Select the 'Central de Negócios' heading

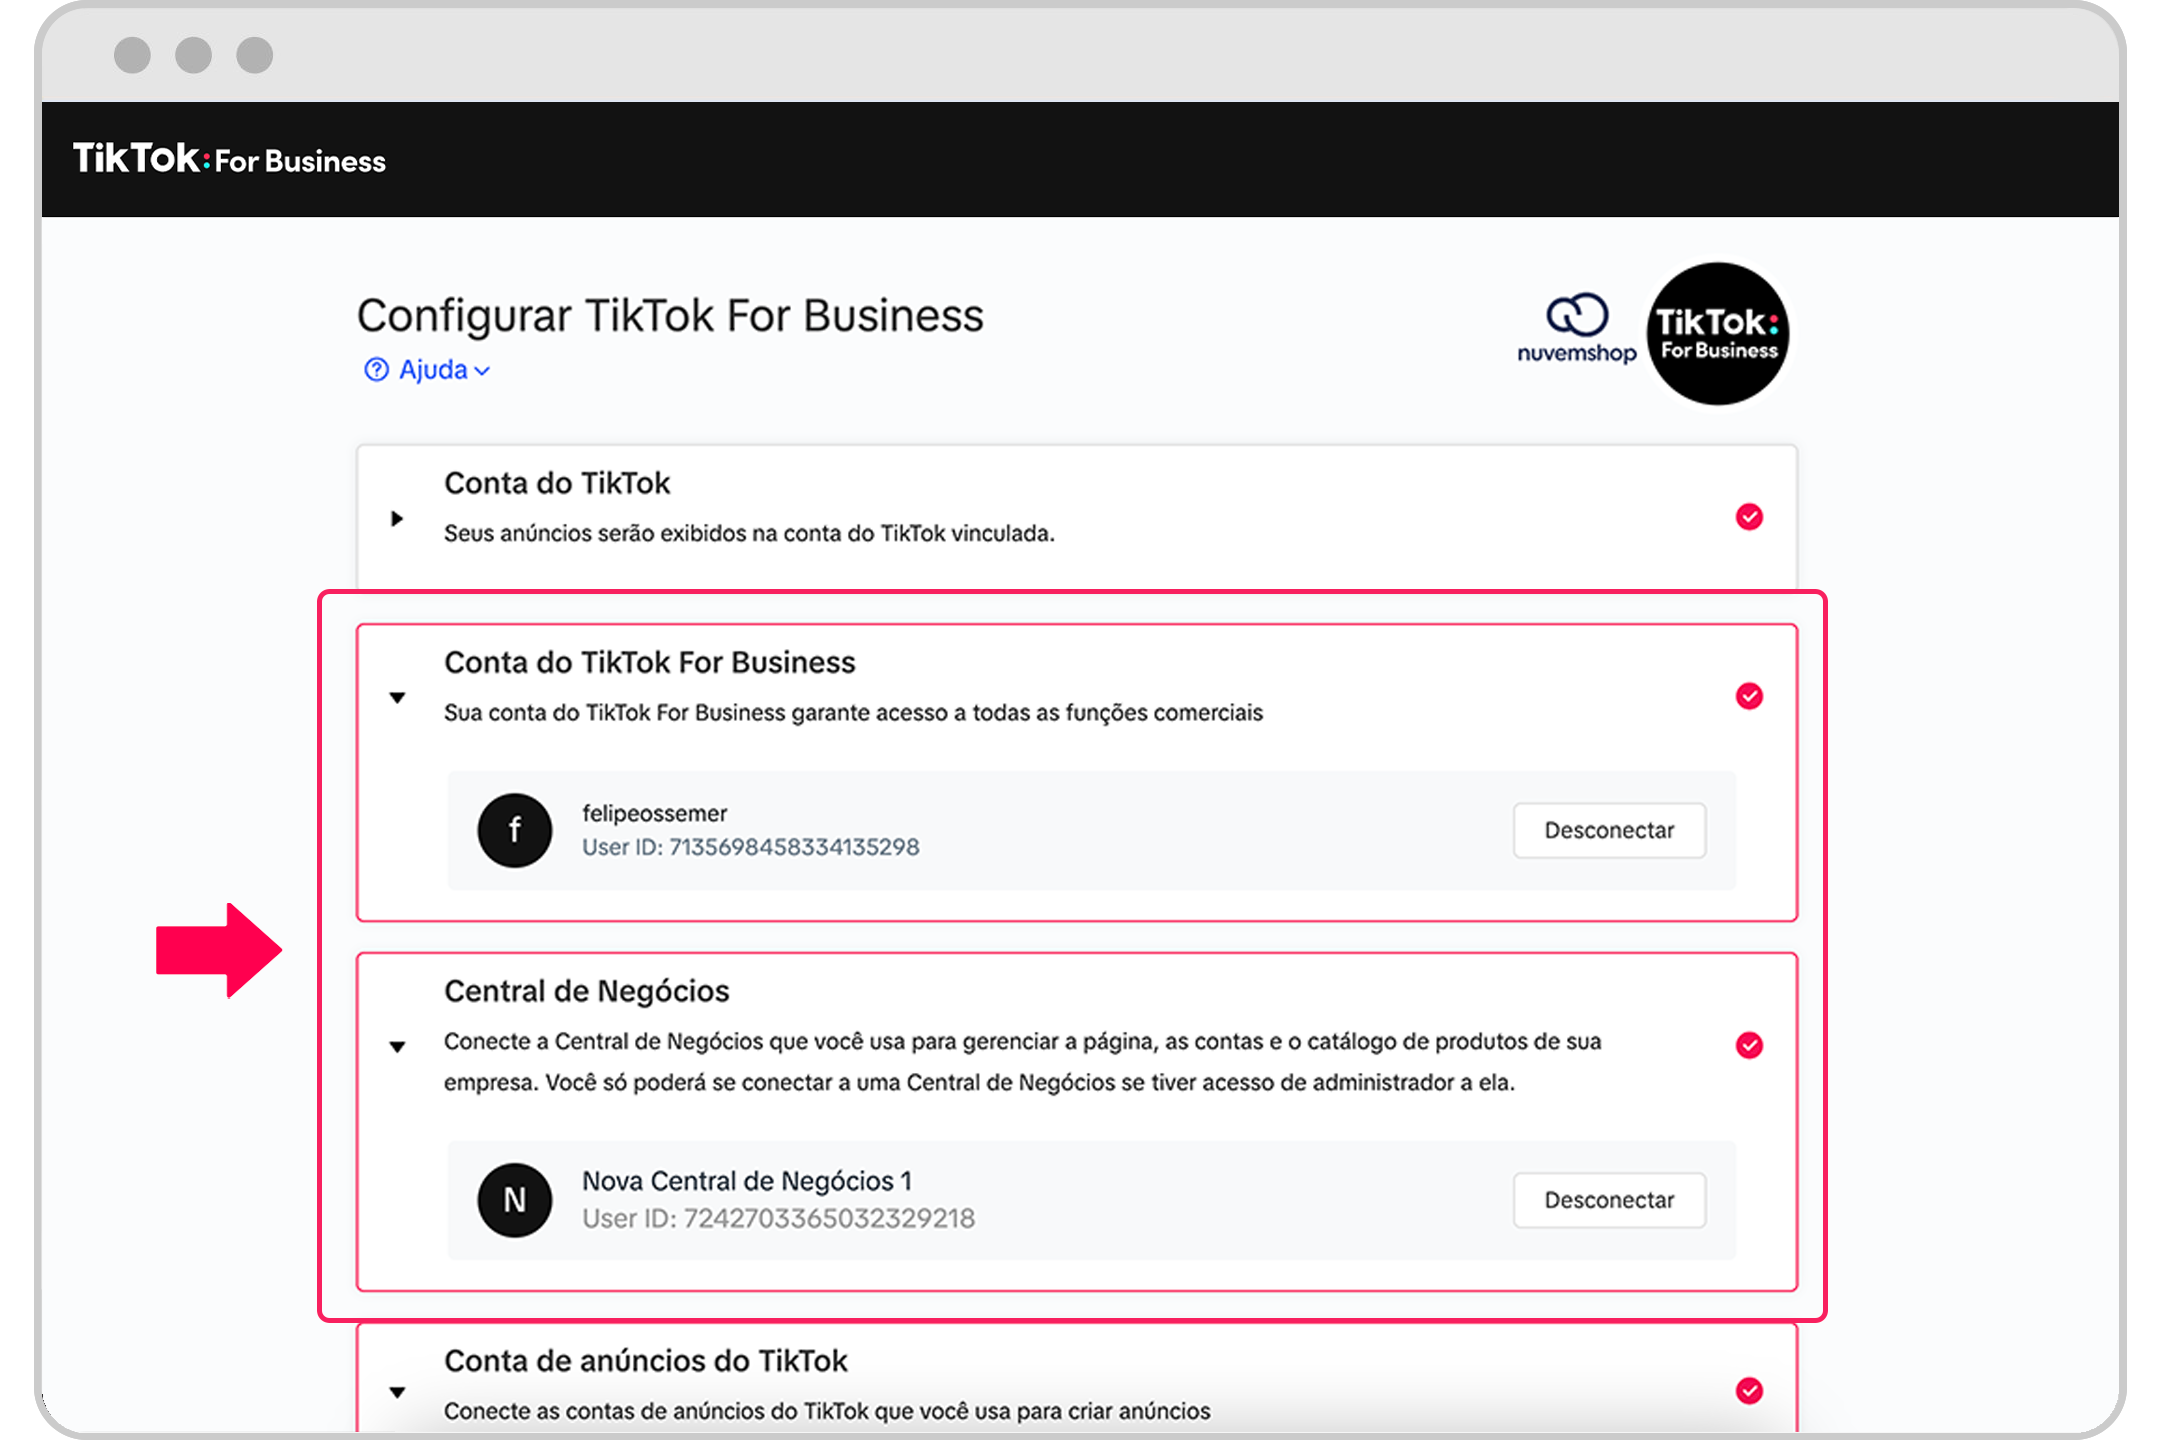coord(587,991)
